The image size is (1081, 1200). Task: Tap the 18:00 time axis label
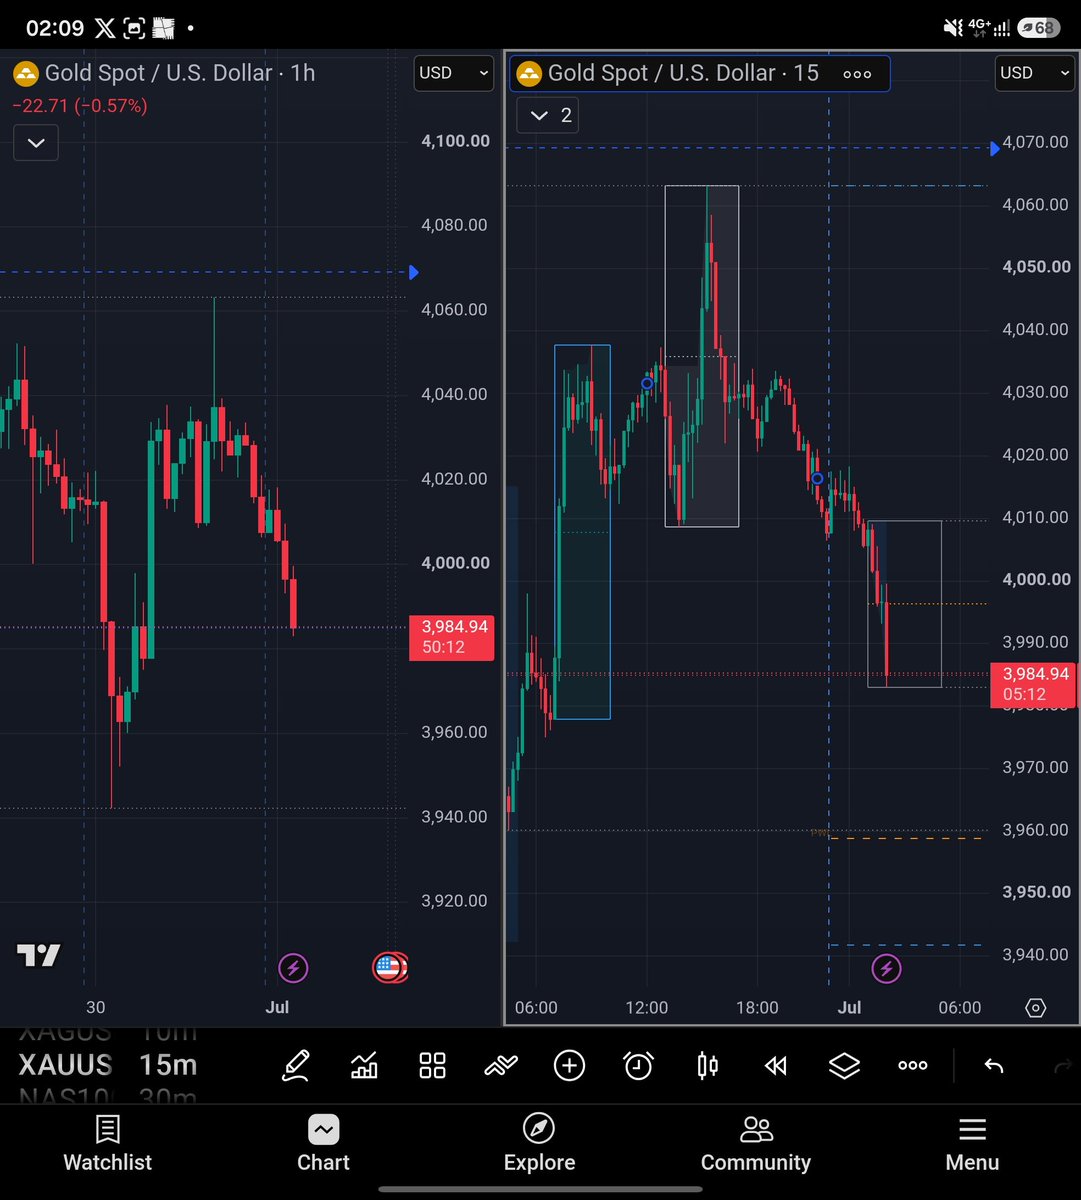click(757, 1008)
